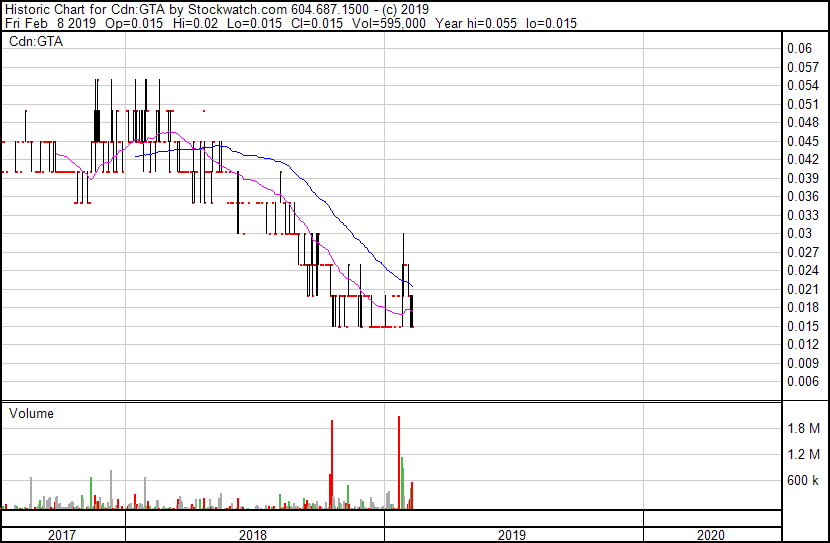Click the 0.045 price axis label
This screenshot has height=543, width=830.
pos(802,141)
